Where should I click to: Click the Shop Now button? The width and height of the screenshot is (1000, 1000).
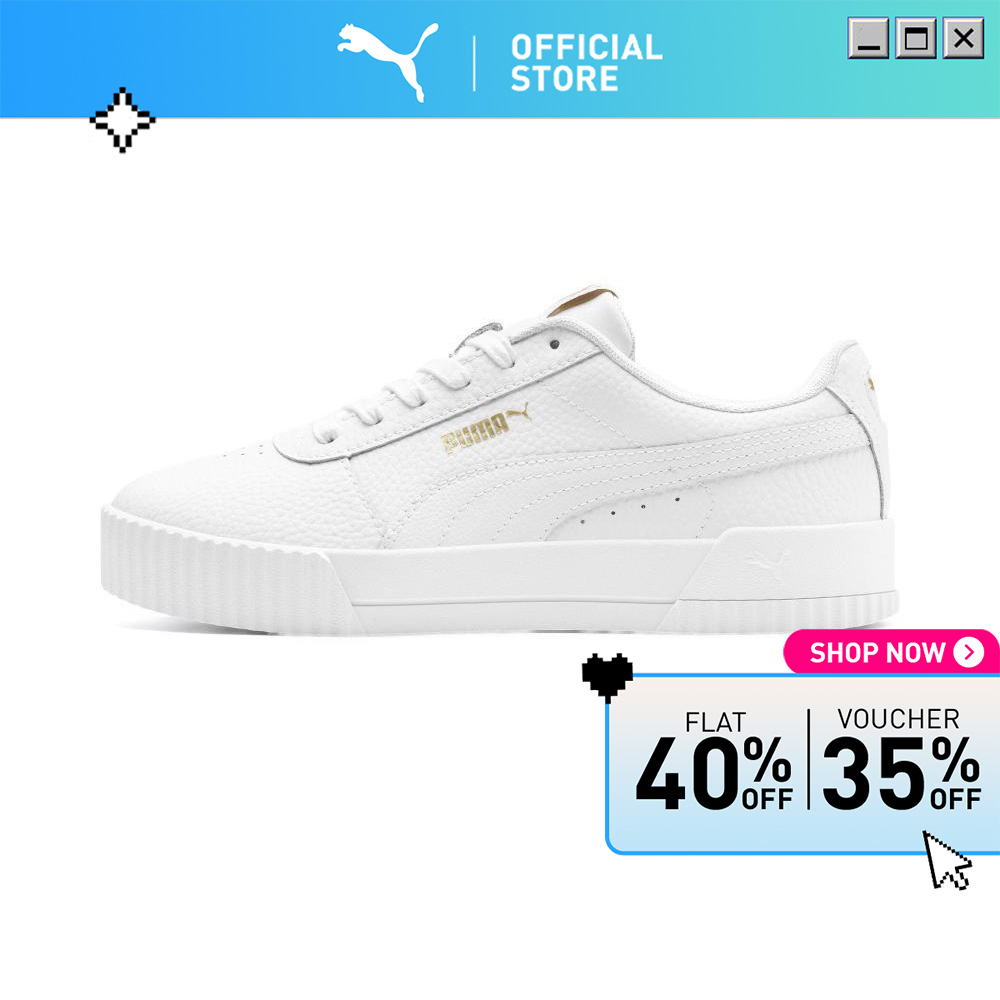tap(891, 652)
